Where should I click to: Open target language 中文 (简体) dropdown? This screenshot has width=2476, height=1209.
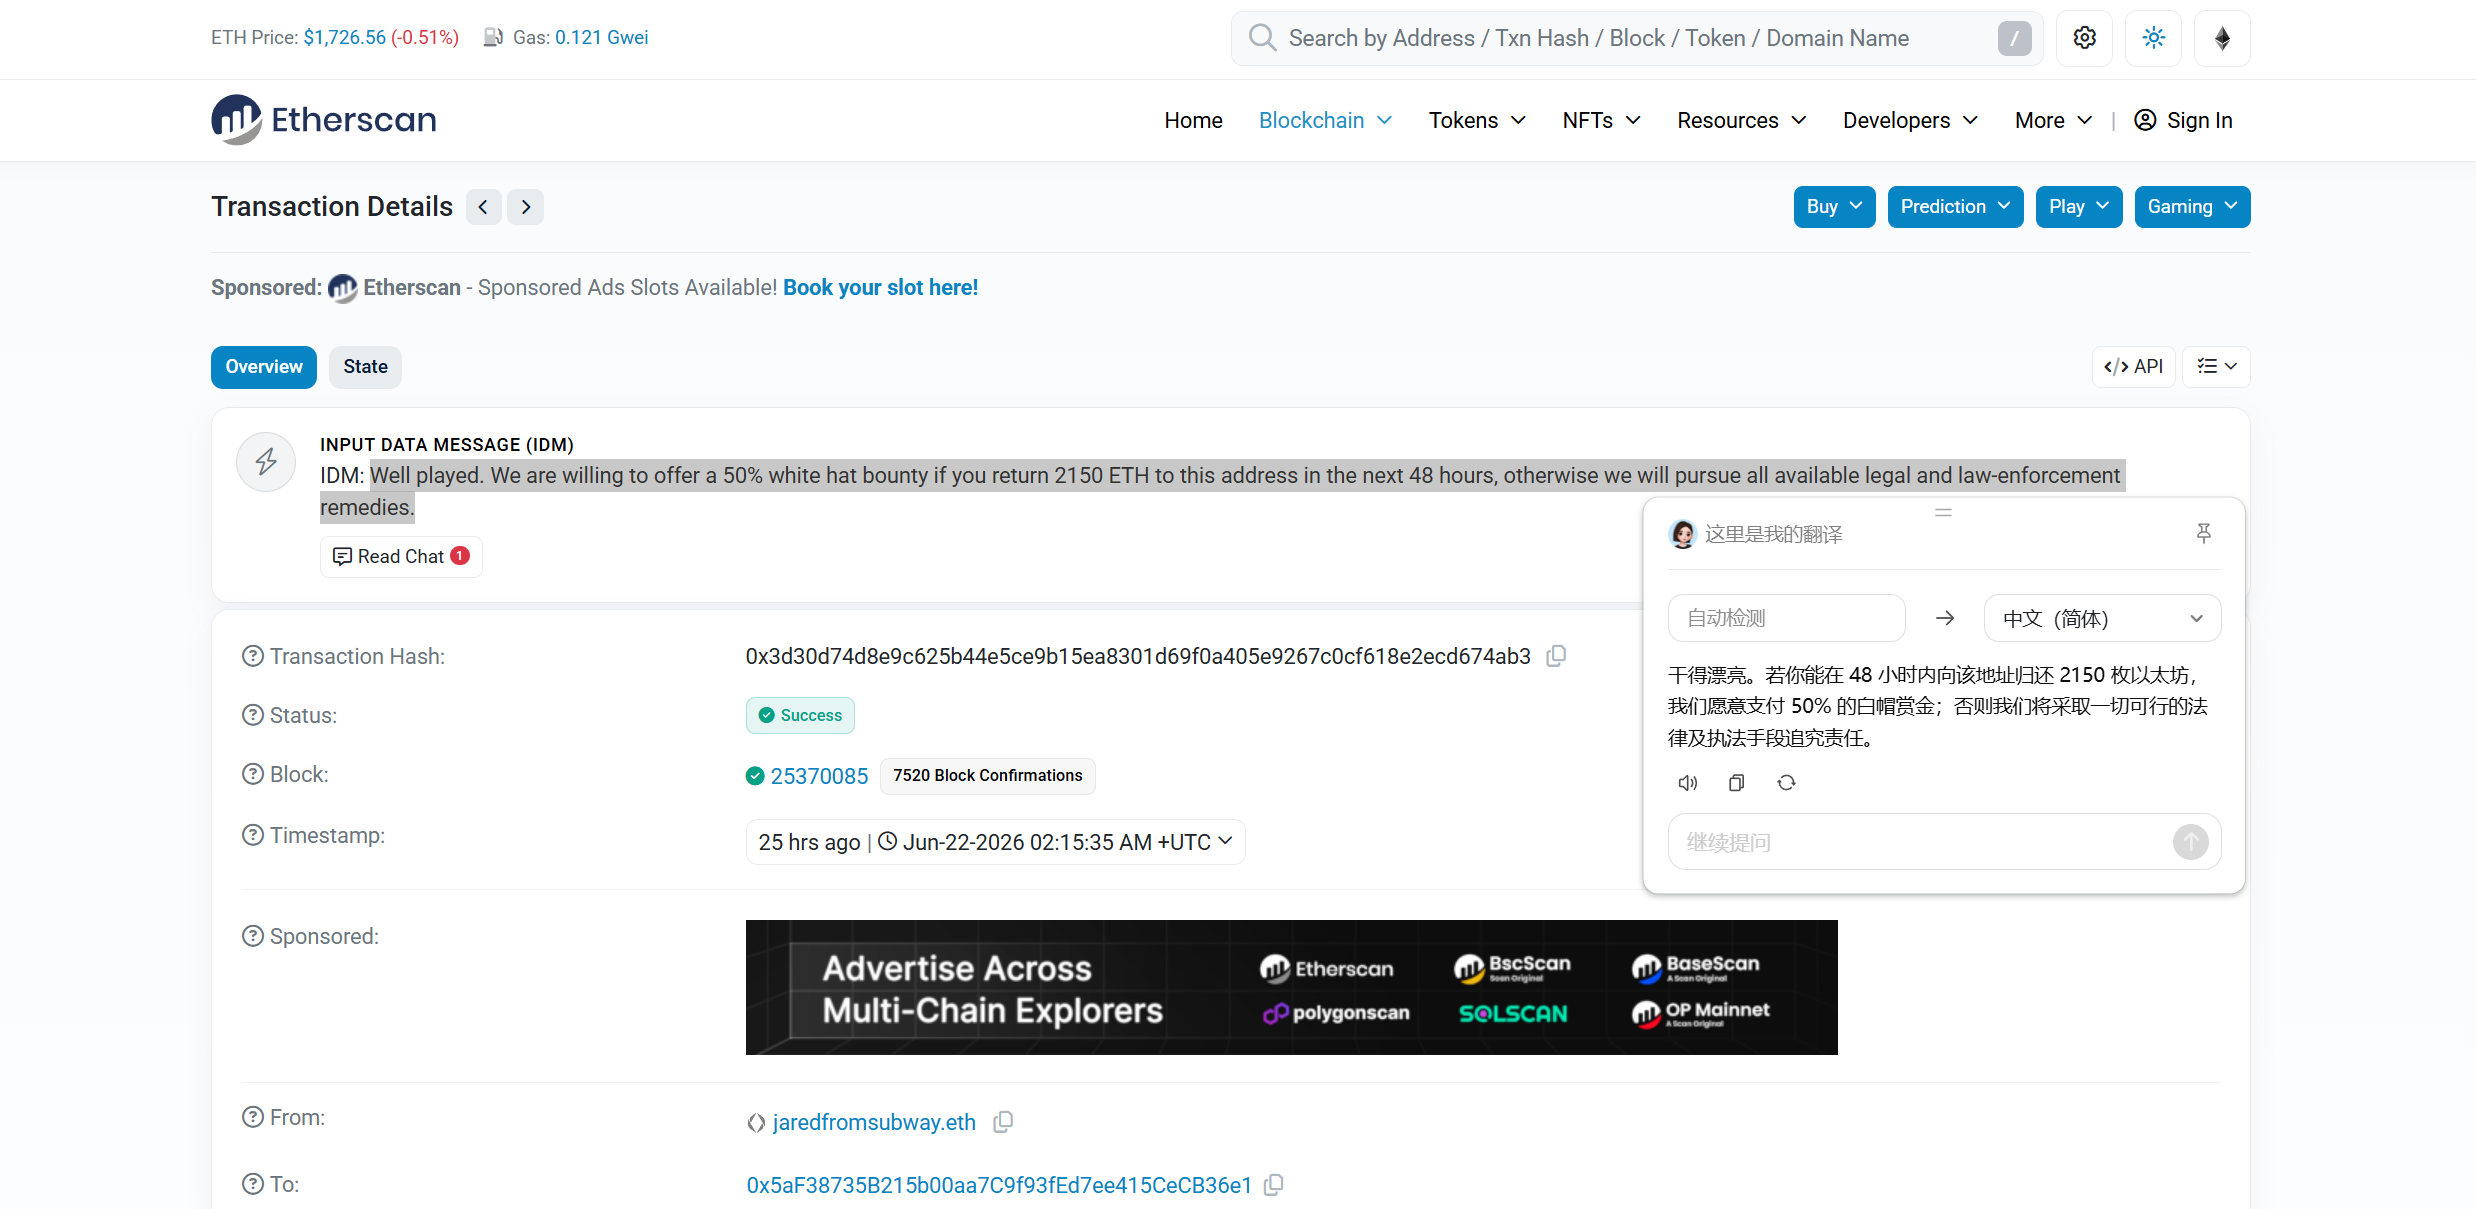[2102, 618]
